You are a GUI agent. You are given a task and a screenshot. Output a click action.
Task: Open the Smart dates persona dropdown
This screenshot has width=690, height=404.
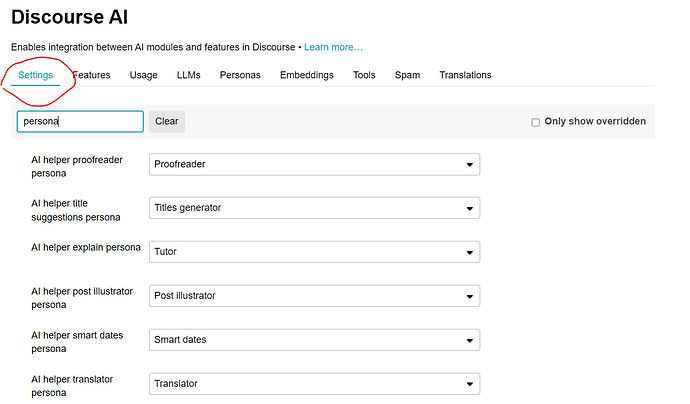click(x=314, y=340)
